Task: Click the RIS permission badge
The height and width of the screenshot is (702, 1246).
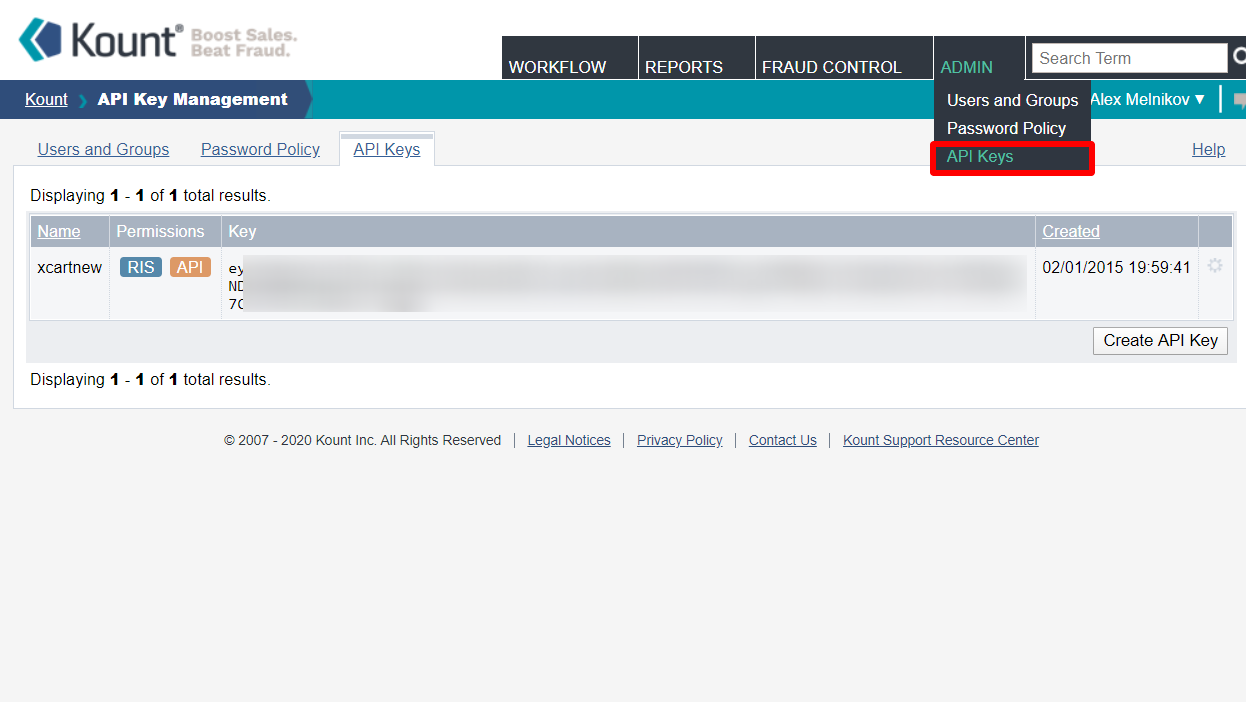Action: (x=141, y=267)
